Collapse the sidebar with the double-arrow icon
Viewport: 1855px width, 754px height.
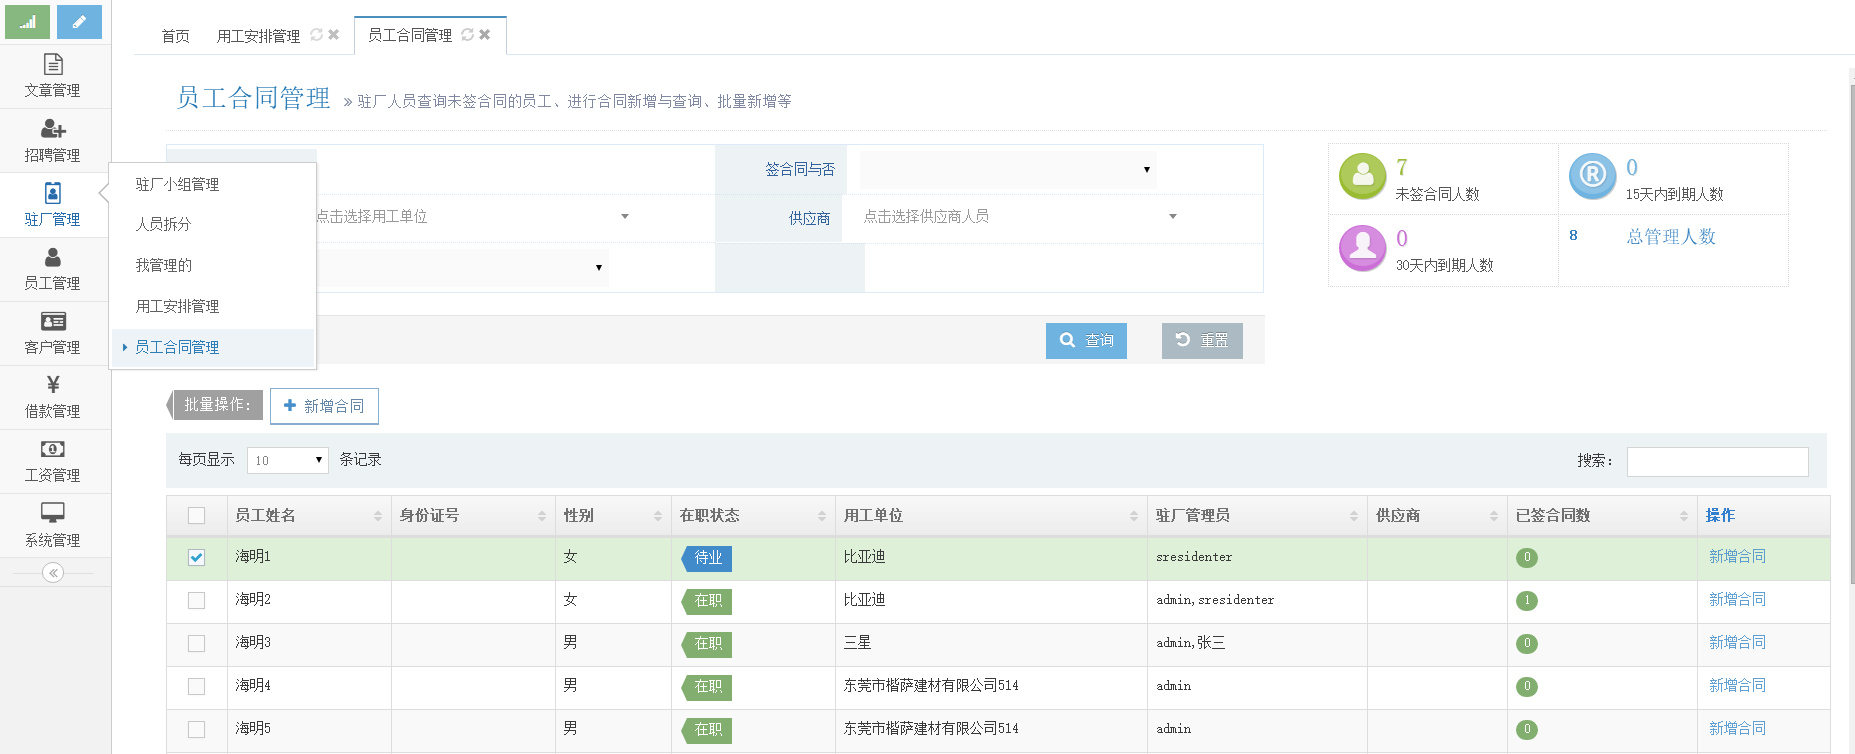tap(53, 573)
